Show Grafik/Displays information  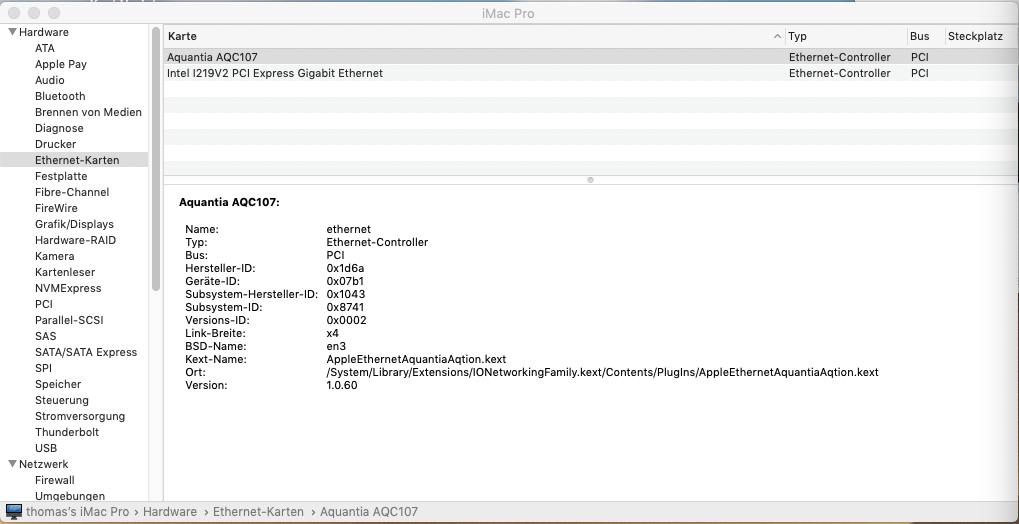[x=74, y=224]
